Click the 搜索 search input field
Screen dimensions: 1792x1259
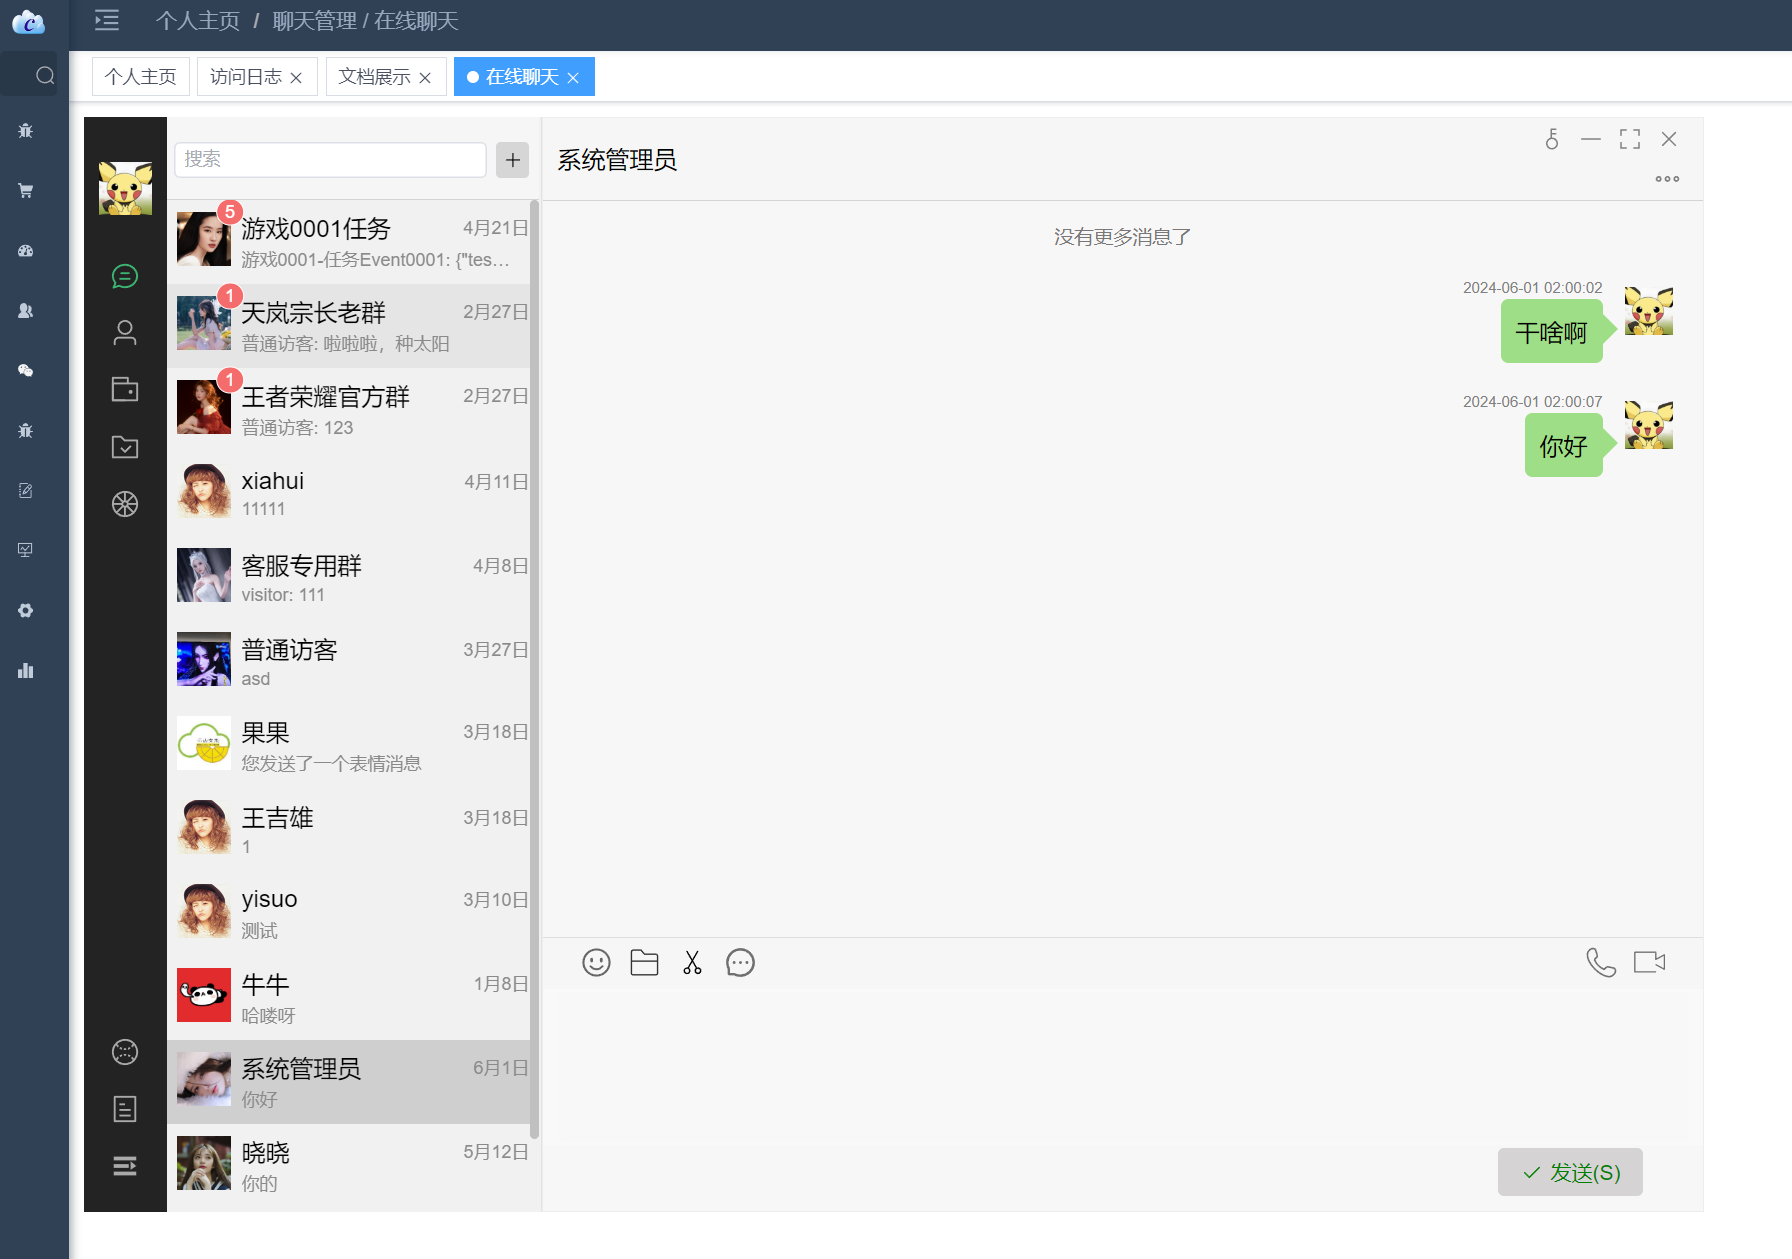(330, 160)
